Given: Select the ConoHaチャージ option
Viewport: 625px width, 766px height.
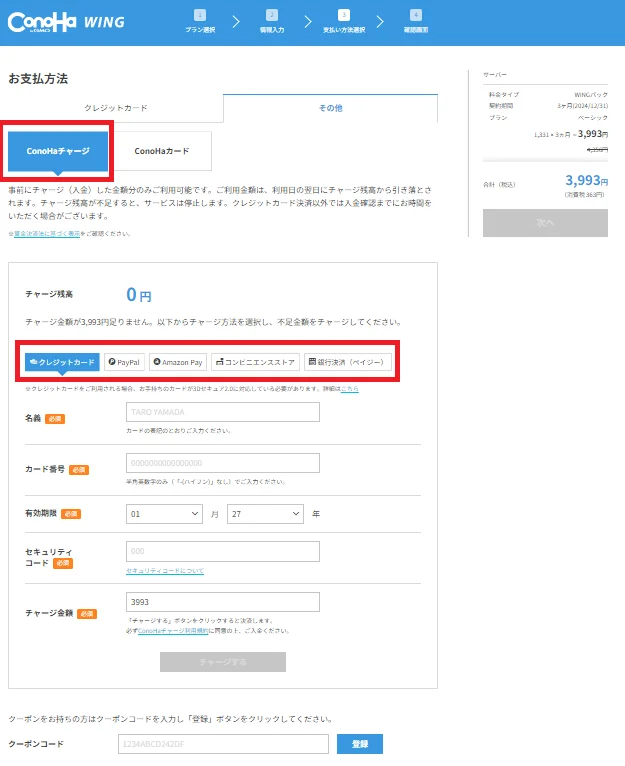Looking at the screenshot, I should [58, 151].
